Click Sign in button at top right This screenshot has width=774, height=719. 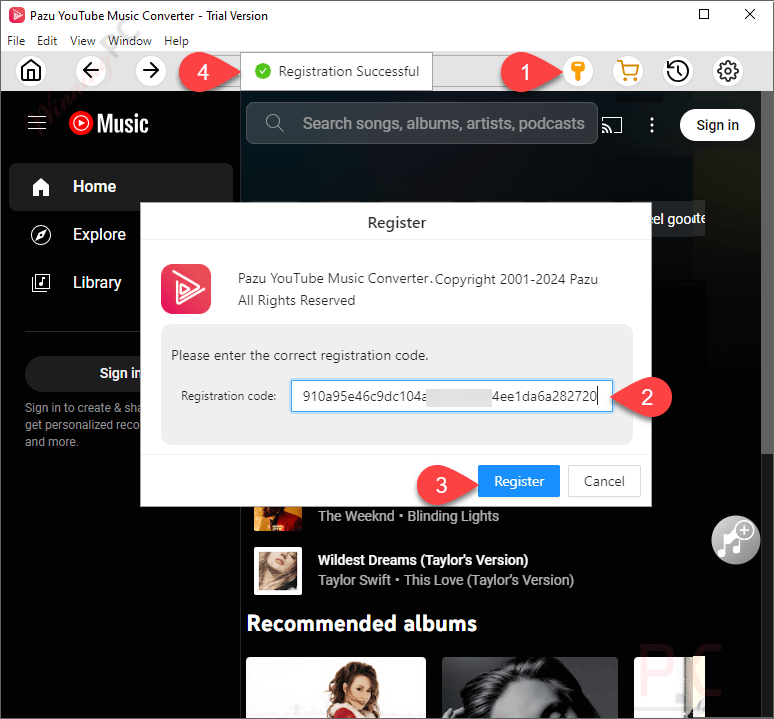[x=717, y=125]
